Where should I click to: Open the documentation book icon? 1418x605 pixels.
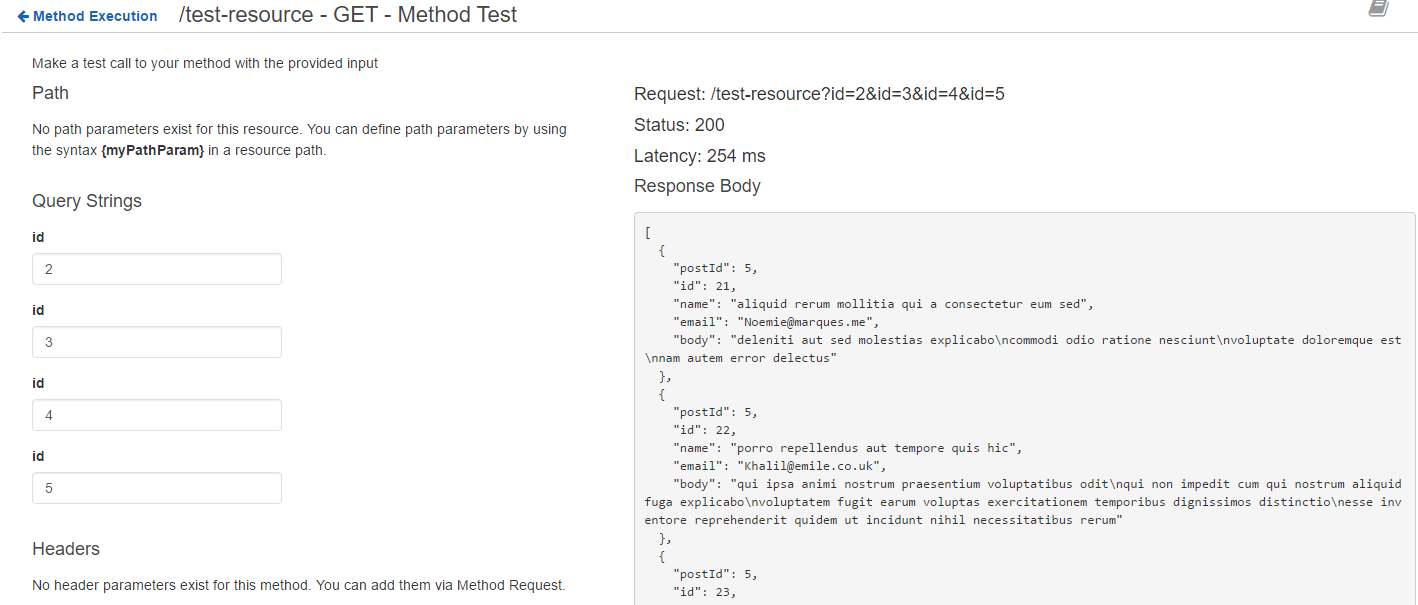1379,8
